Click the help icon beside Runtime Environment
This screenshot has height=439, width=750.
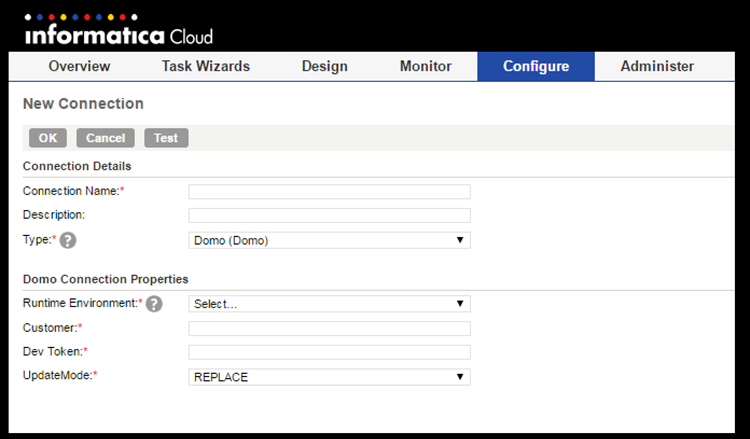point(154,304)
